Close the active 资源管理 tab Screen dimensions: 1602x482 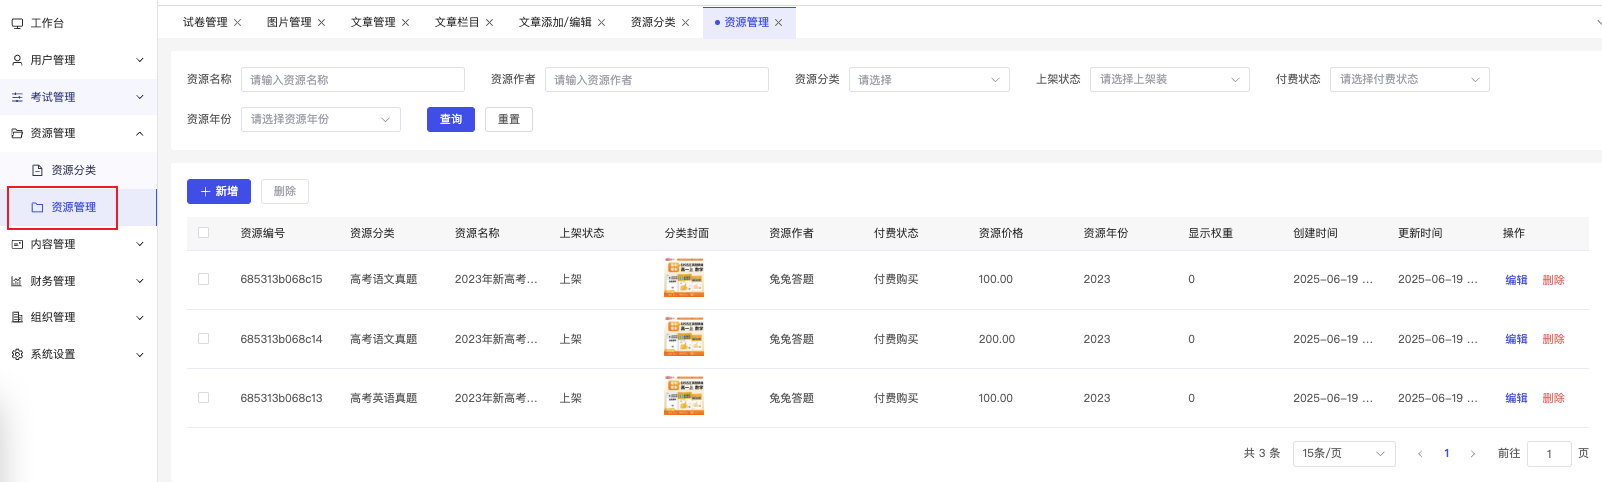[x=779, y=22]
